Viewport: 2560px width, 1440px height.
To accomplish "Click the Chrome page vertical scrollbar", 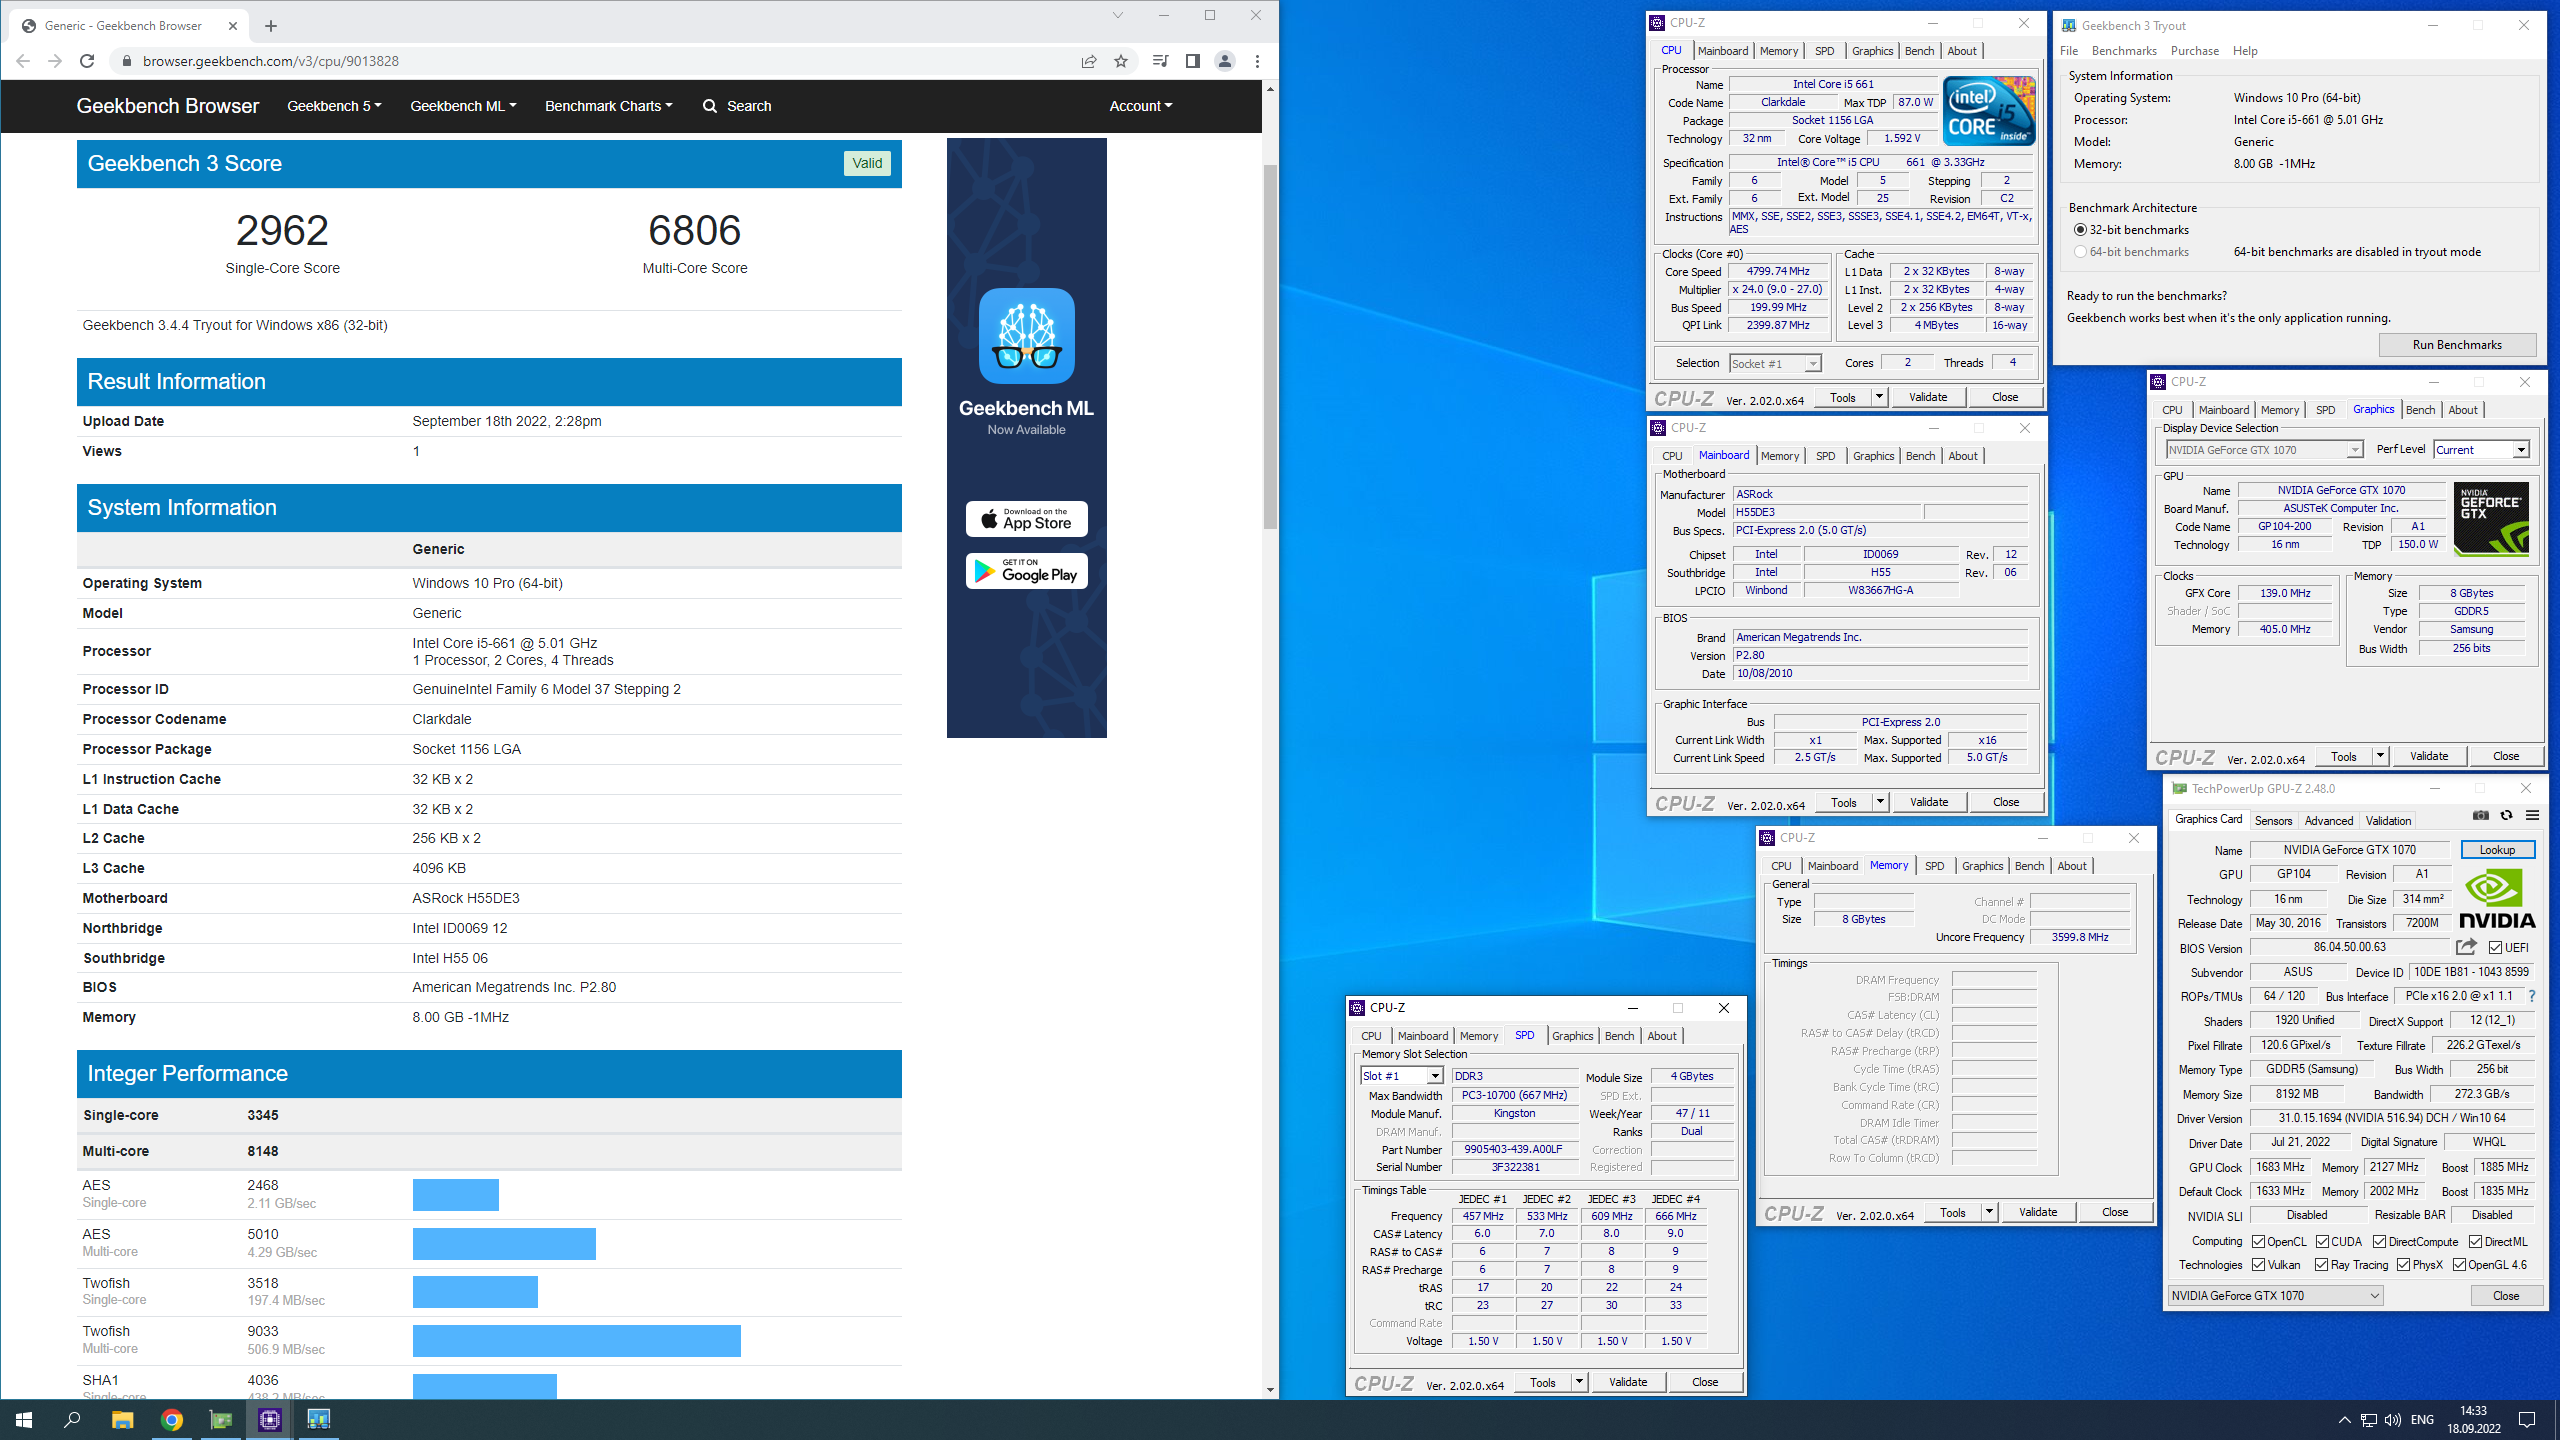I will click(1270, 346).
